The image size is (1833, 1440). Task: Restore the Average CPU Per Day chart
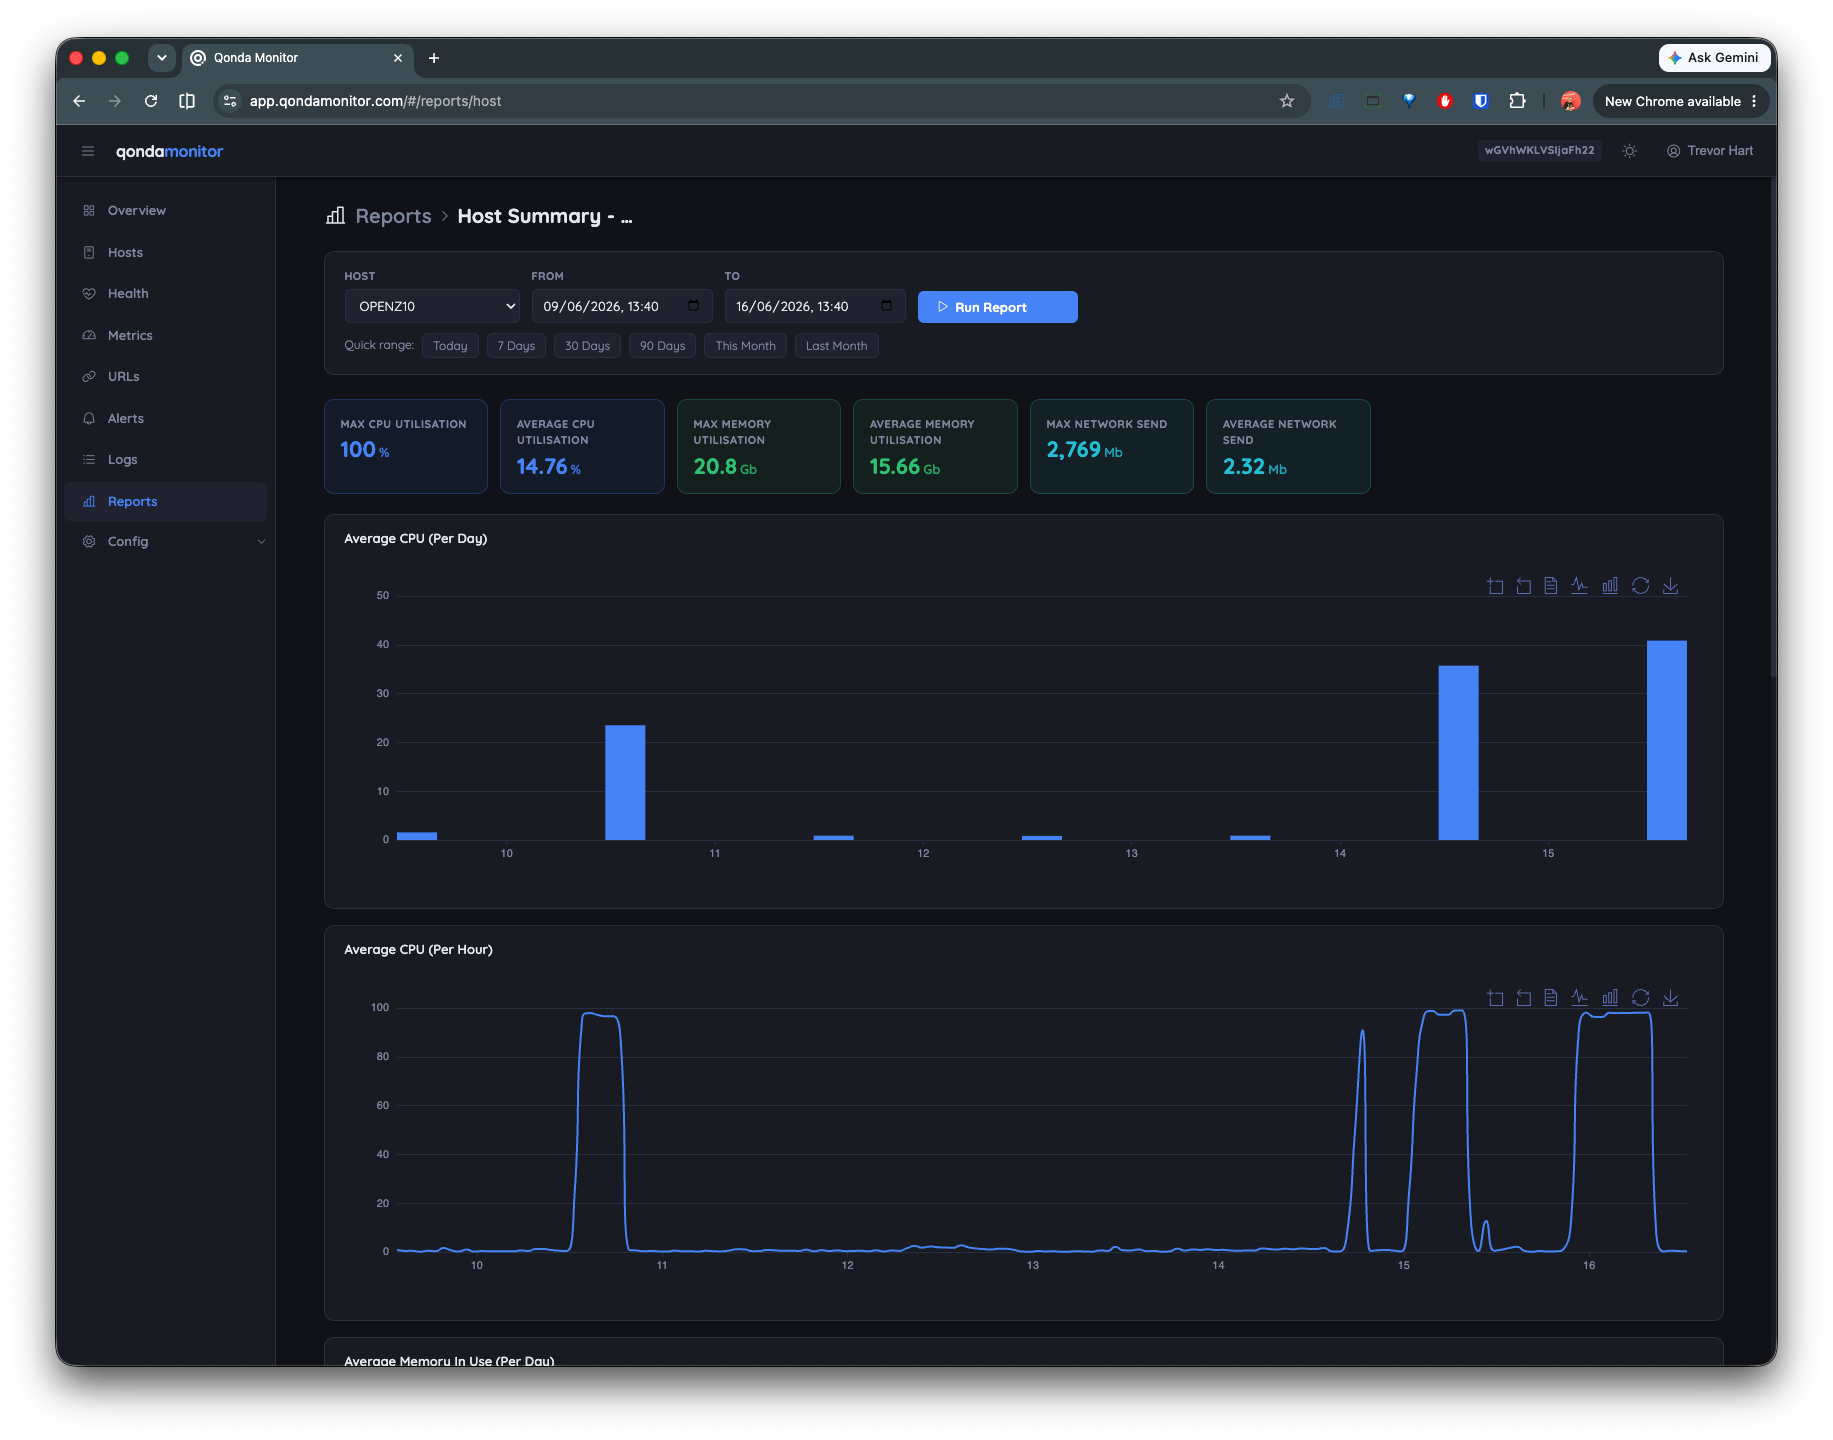[1641, 586]
